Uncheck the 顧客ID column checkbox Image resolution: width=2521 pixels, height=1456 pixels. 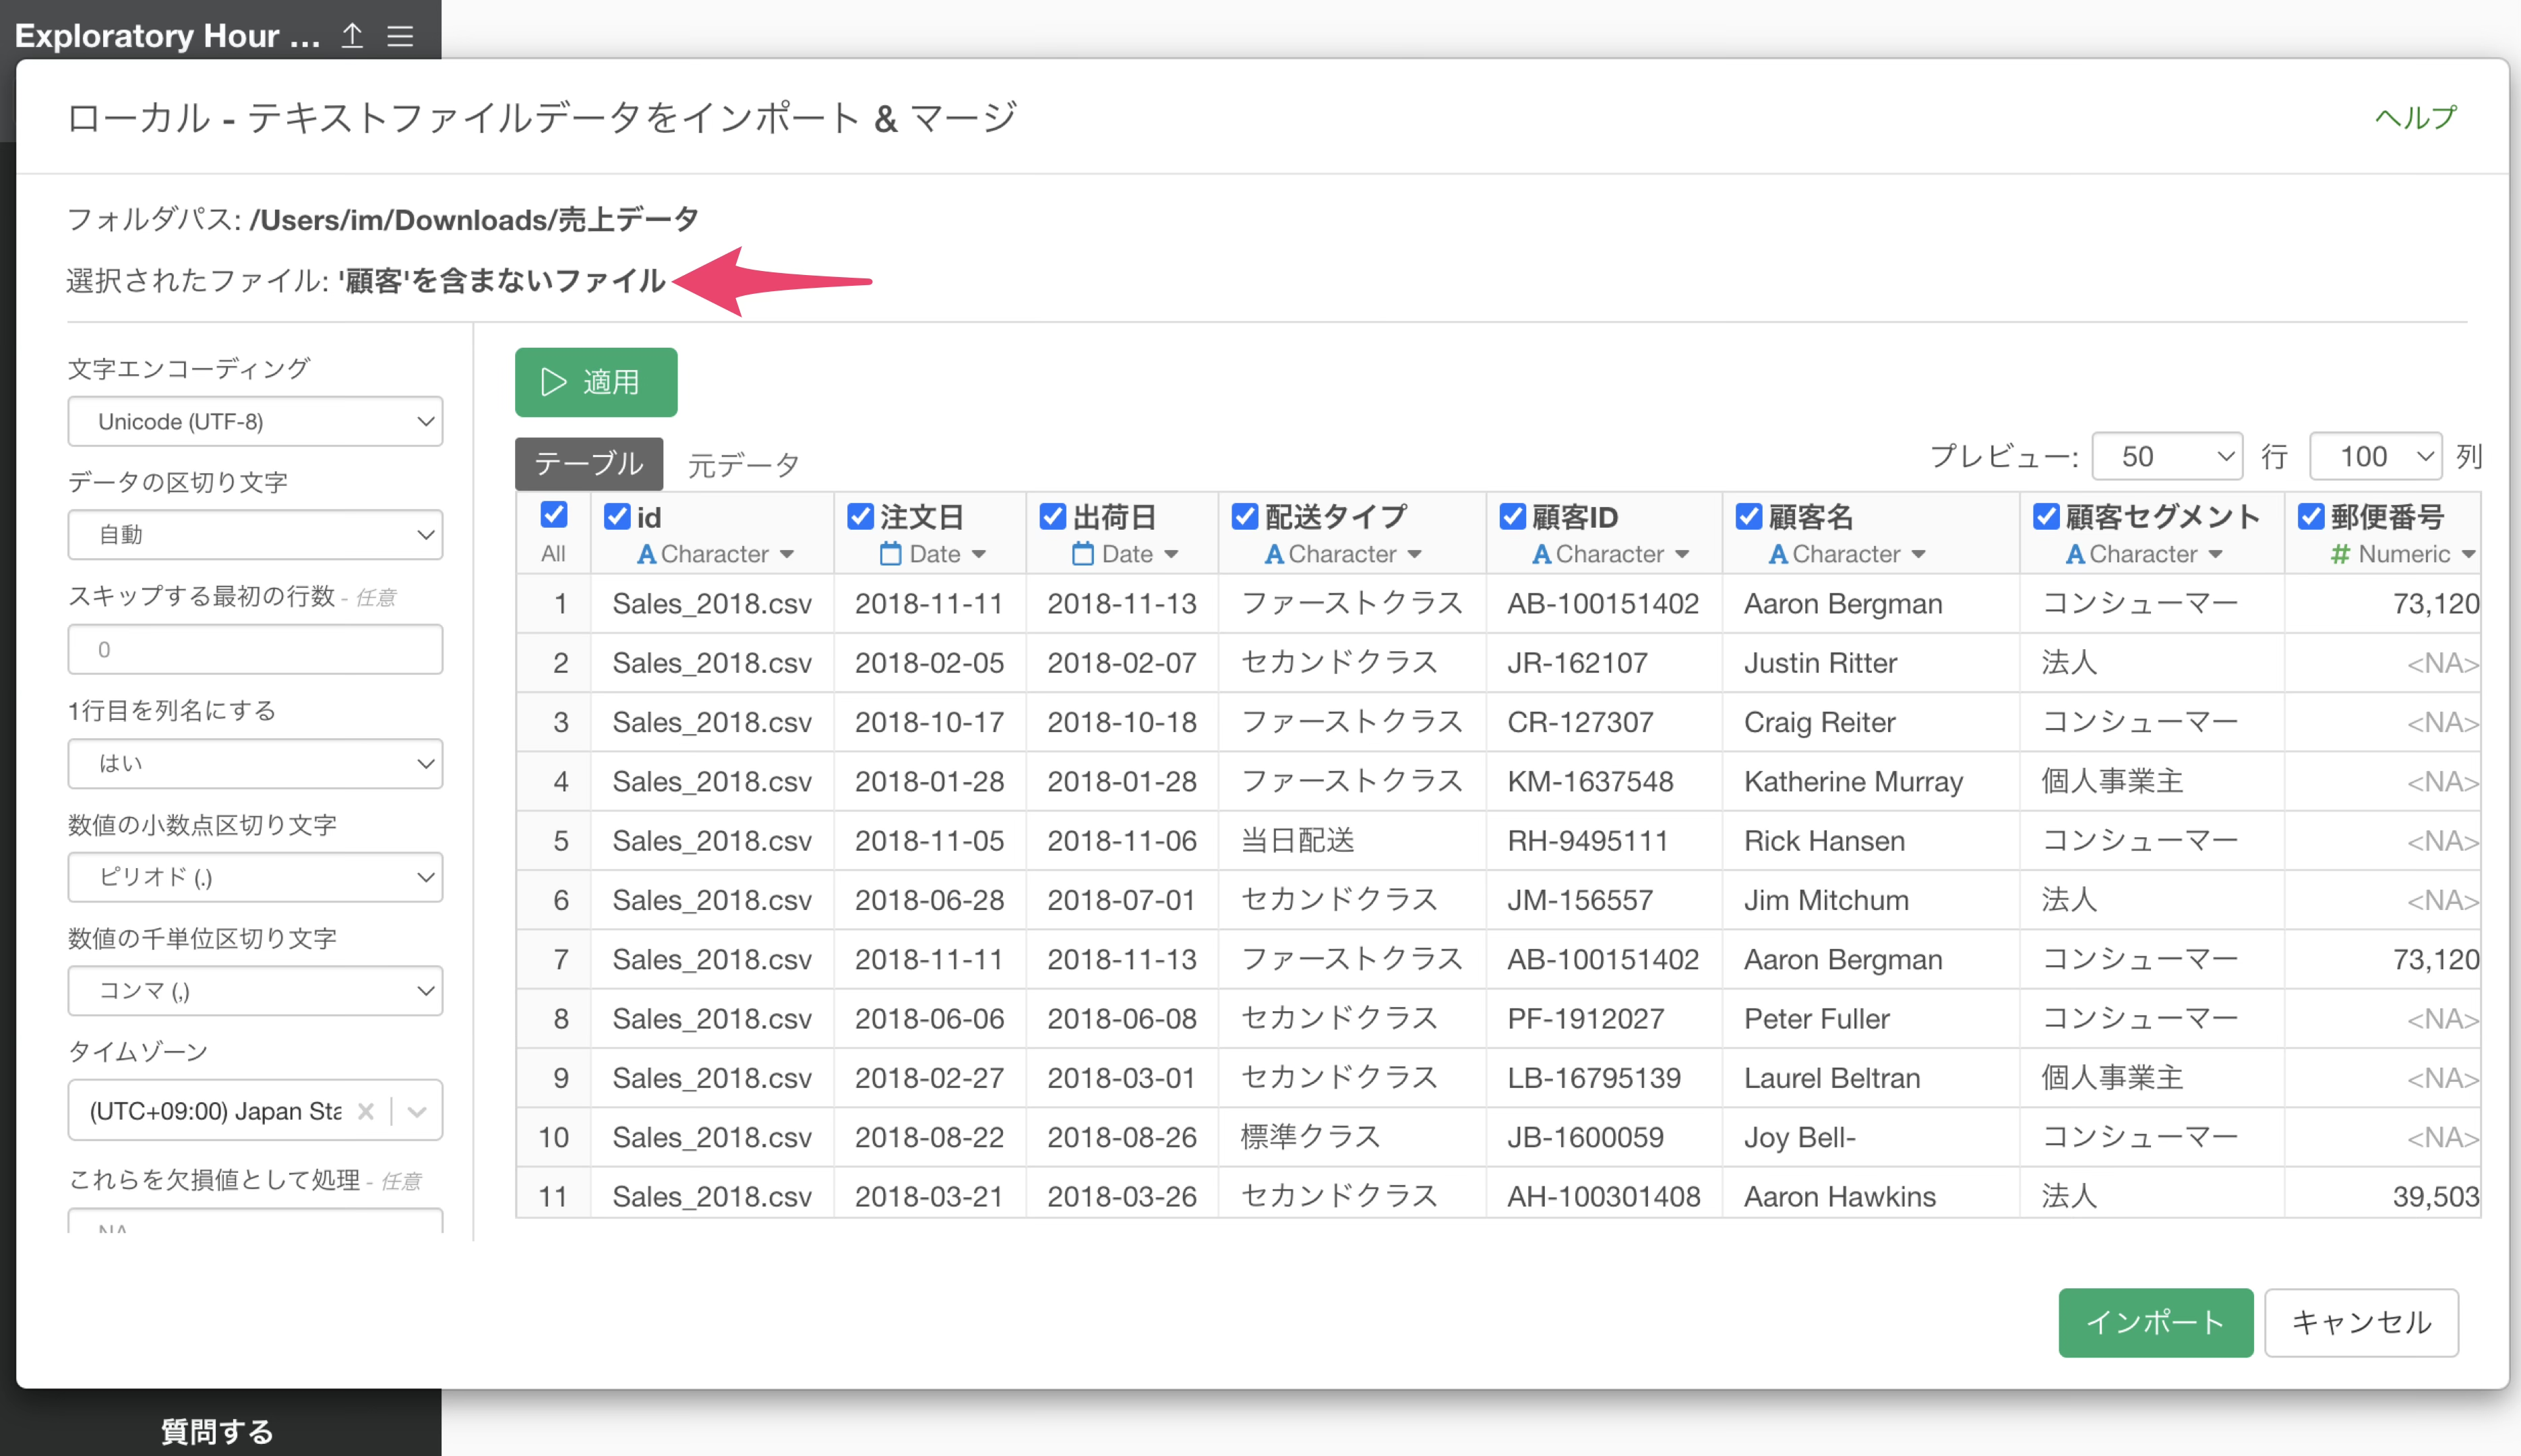pyautogui.click(x=1512, y=516)
